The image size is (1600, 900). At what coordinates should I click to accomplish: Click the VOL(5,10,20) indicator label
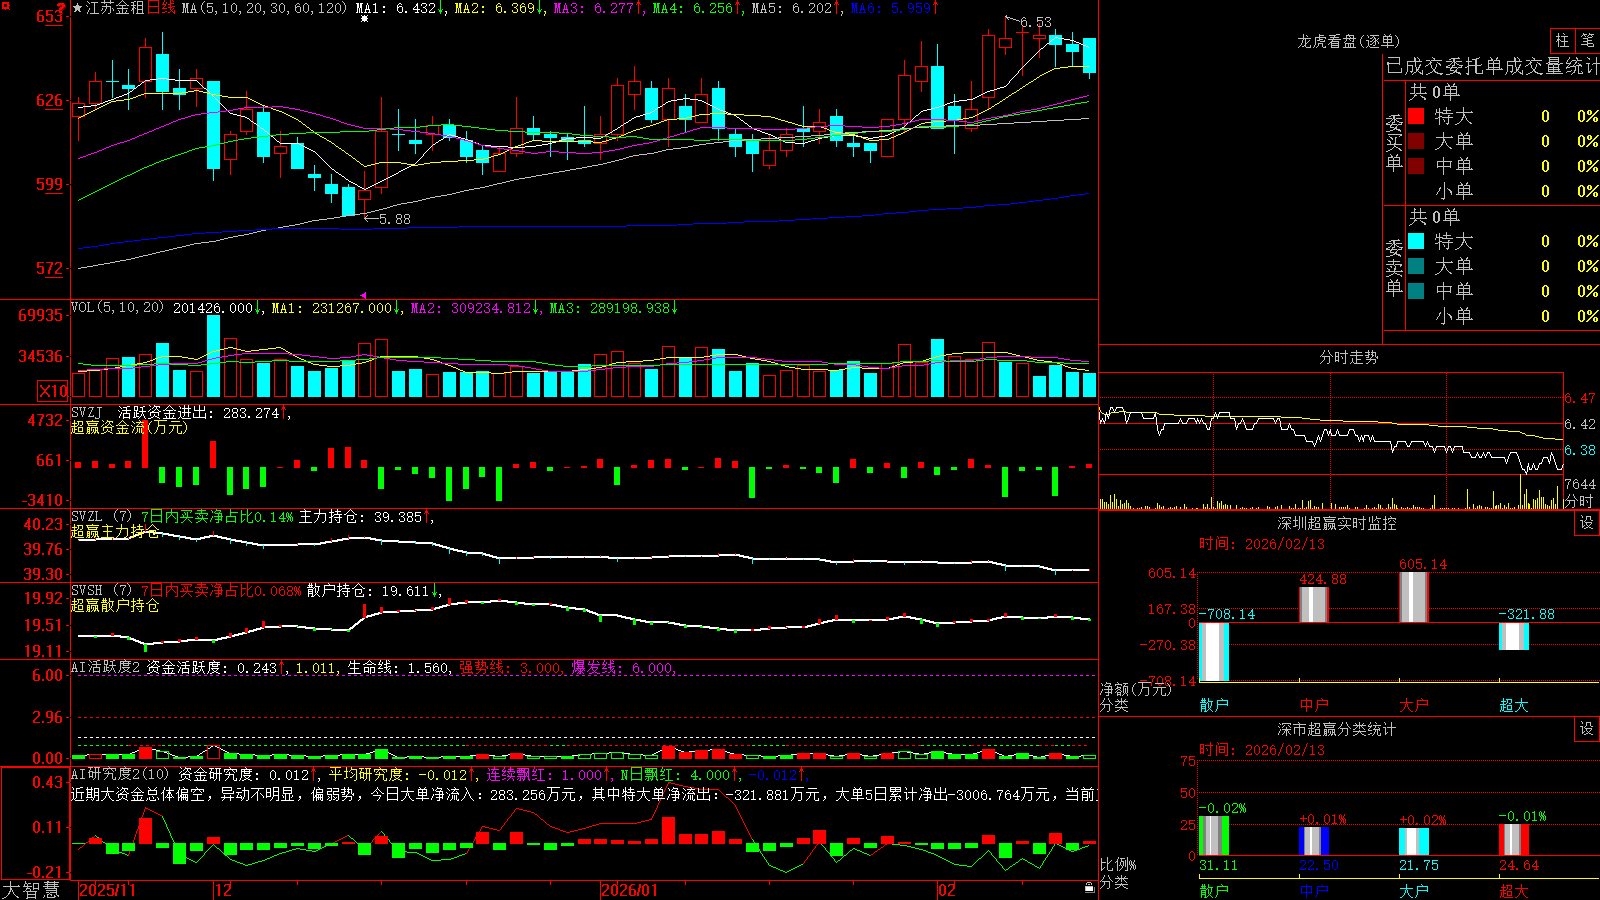[117, 308]
